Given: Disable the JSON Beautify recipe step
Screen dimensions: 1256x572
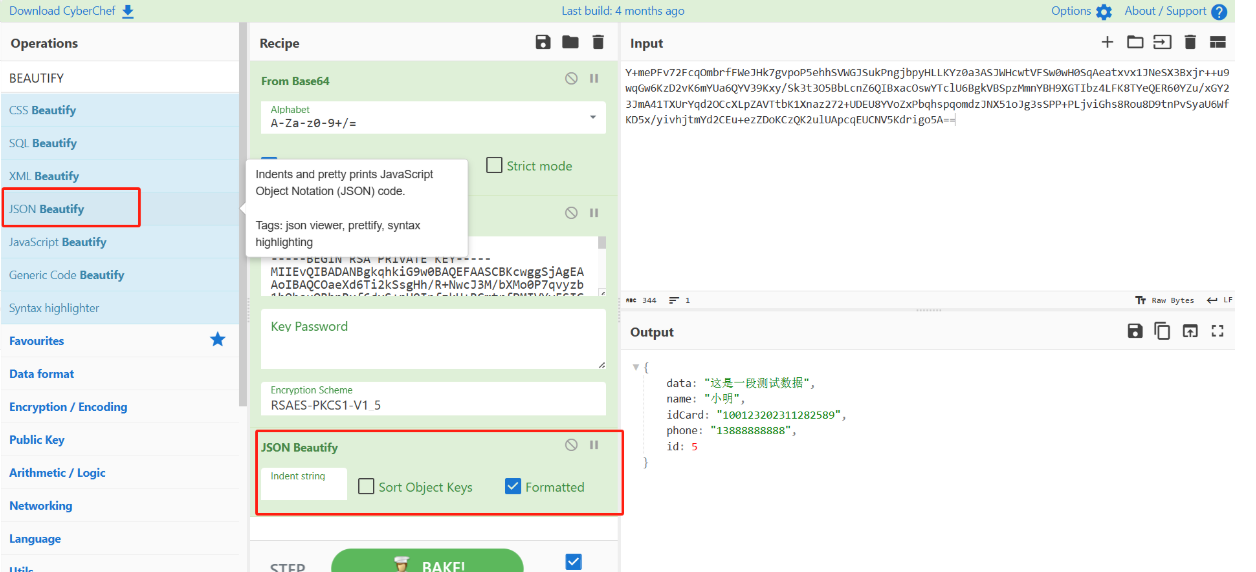Looking at the screenshot, I should tap(571, 445).
